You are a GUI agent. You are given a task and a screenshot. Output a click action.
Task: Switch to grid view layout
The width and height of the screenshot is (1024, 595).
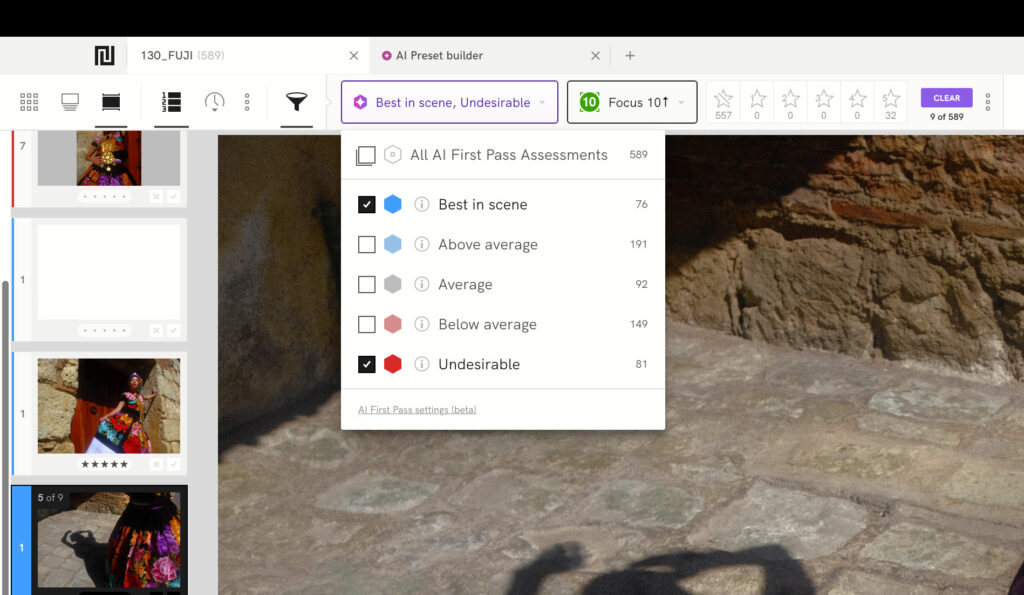tap(29, 102)
